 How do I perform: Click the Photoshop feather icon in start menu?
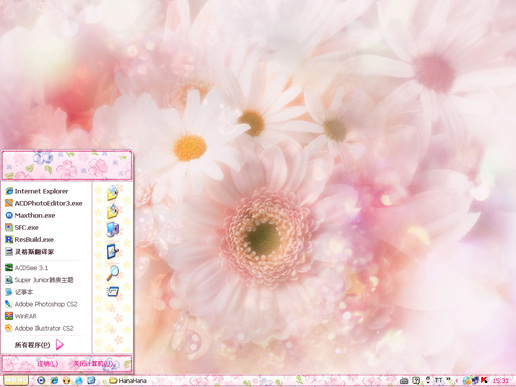(x=9, y=304)
